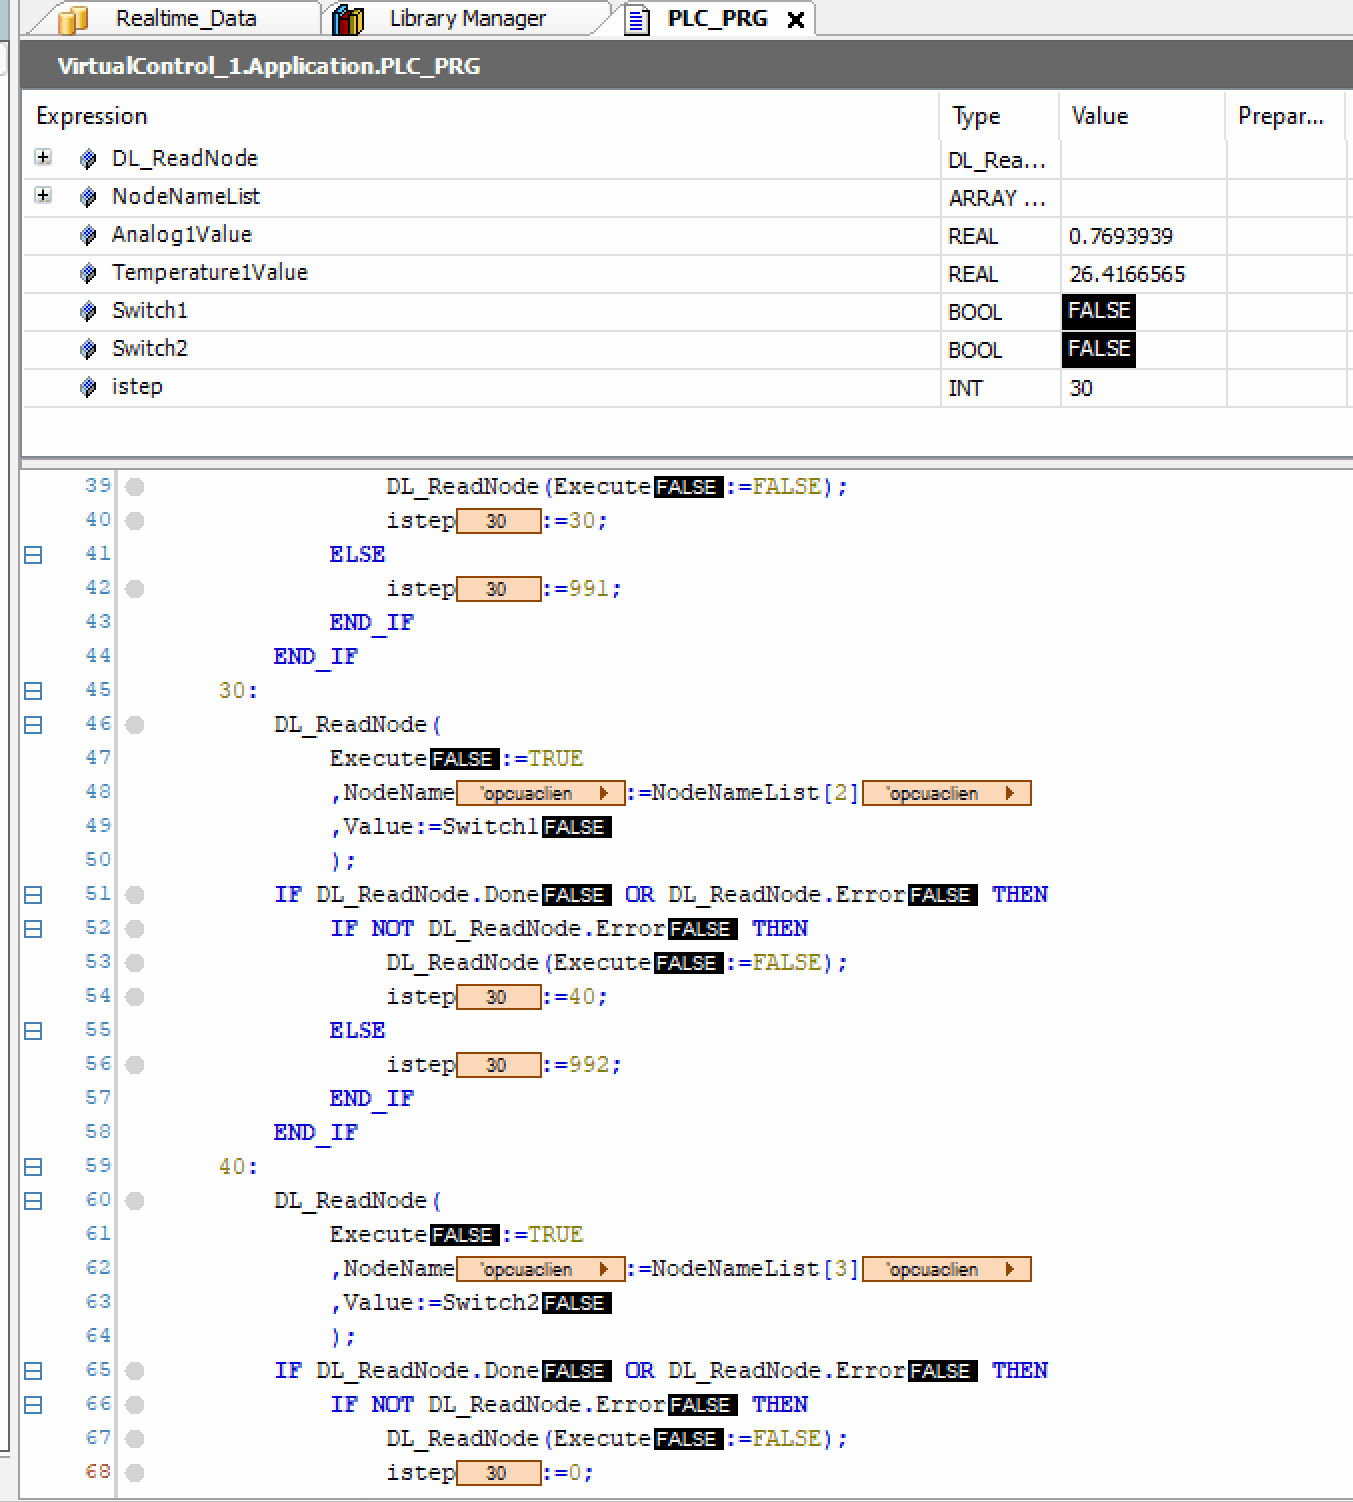Viewport: 1353px width, 1502px height.
Task: Click the Temperature1Value variable icon
Action: coord(88,273)
